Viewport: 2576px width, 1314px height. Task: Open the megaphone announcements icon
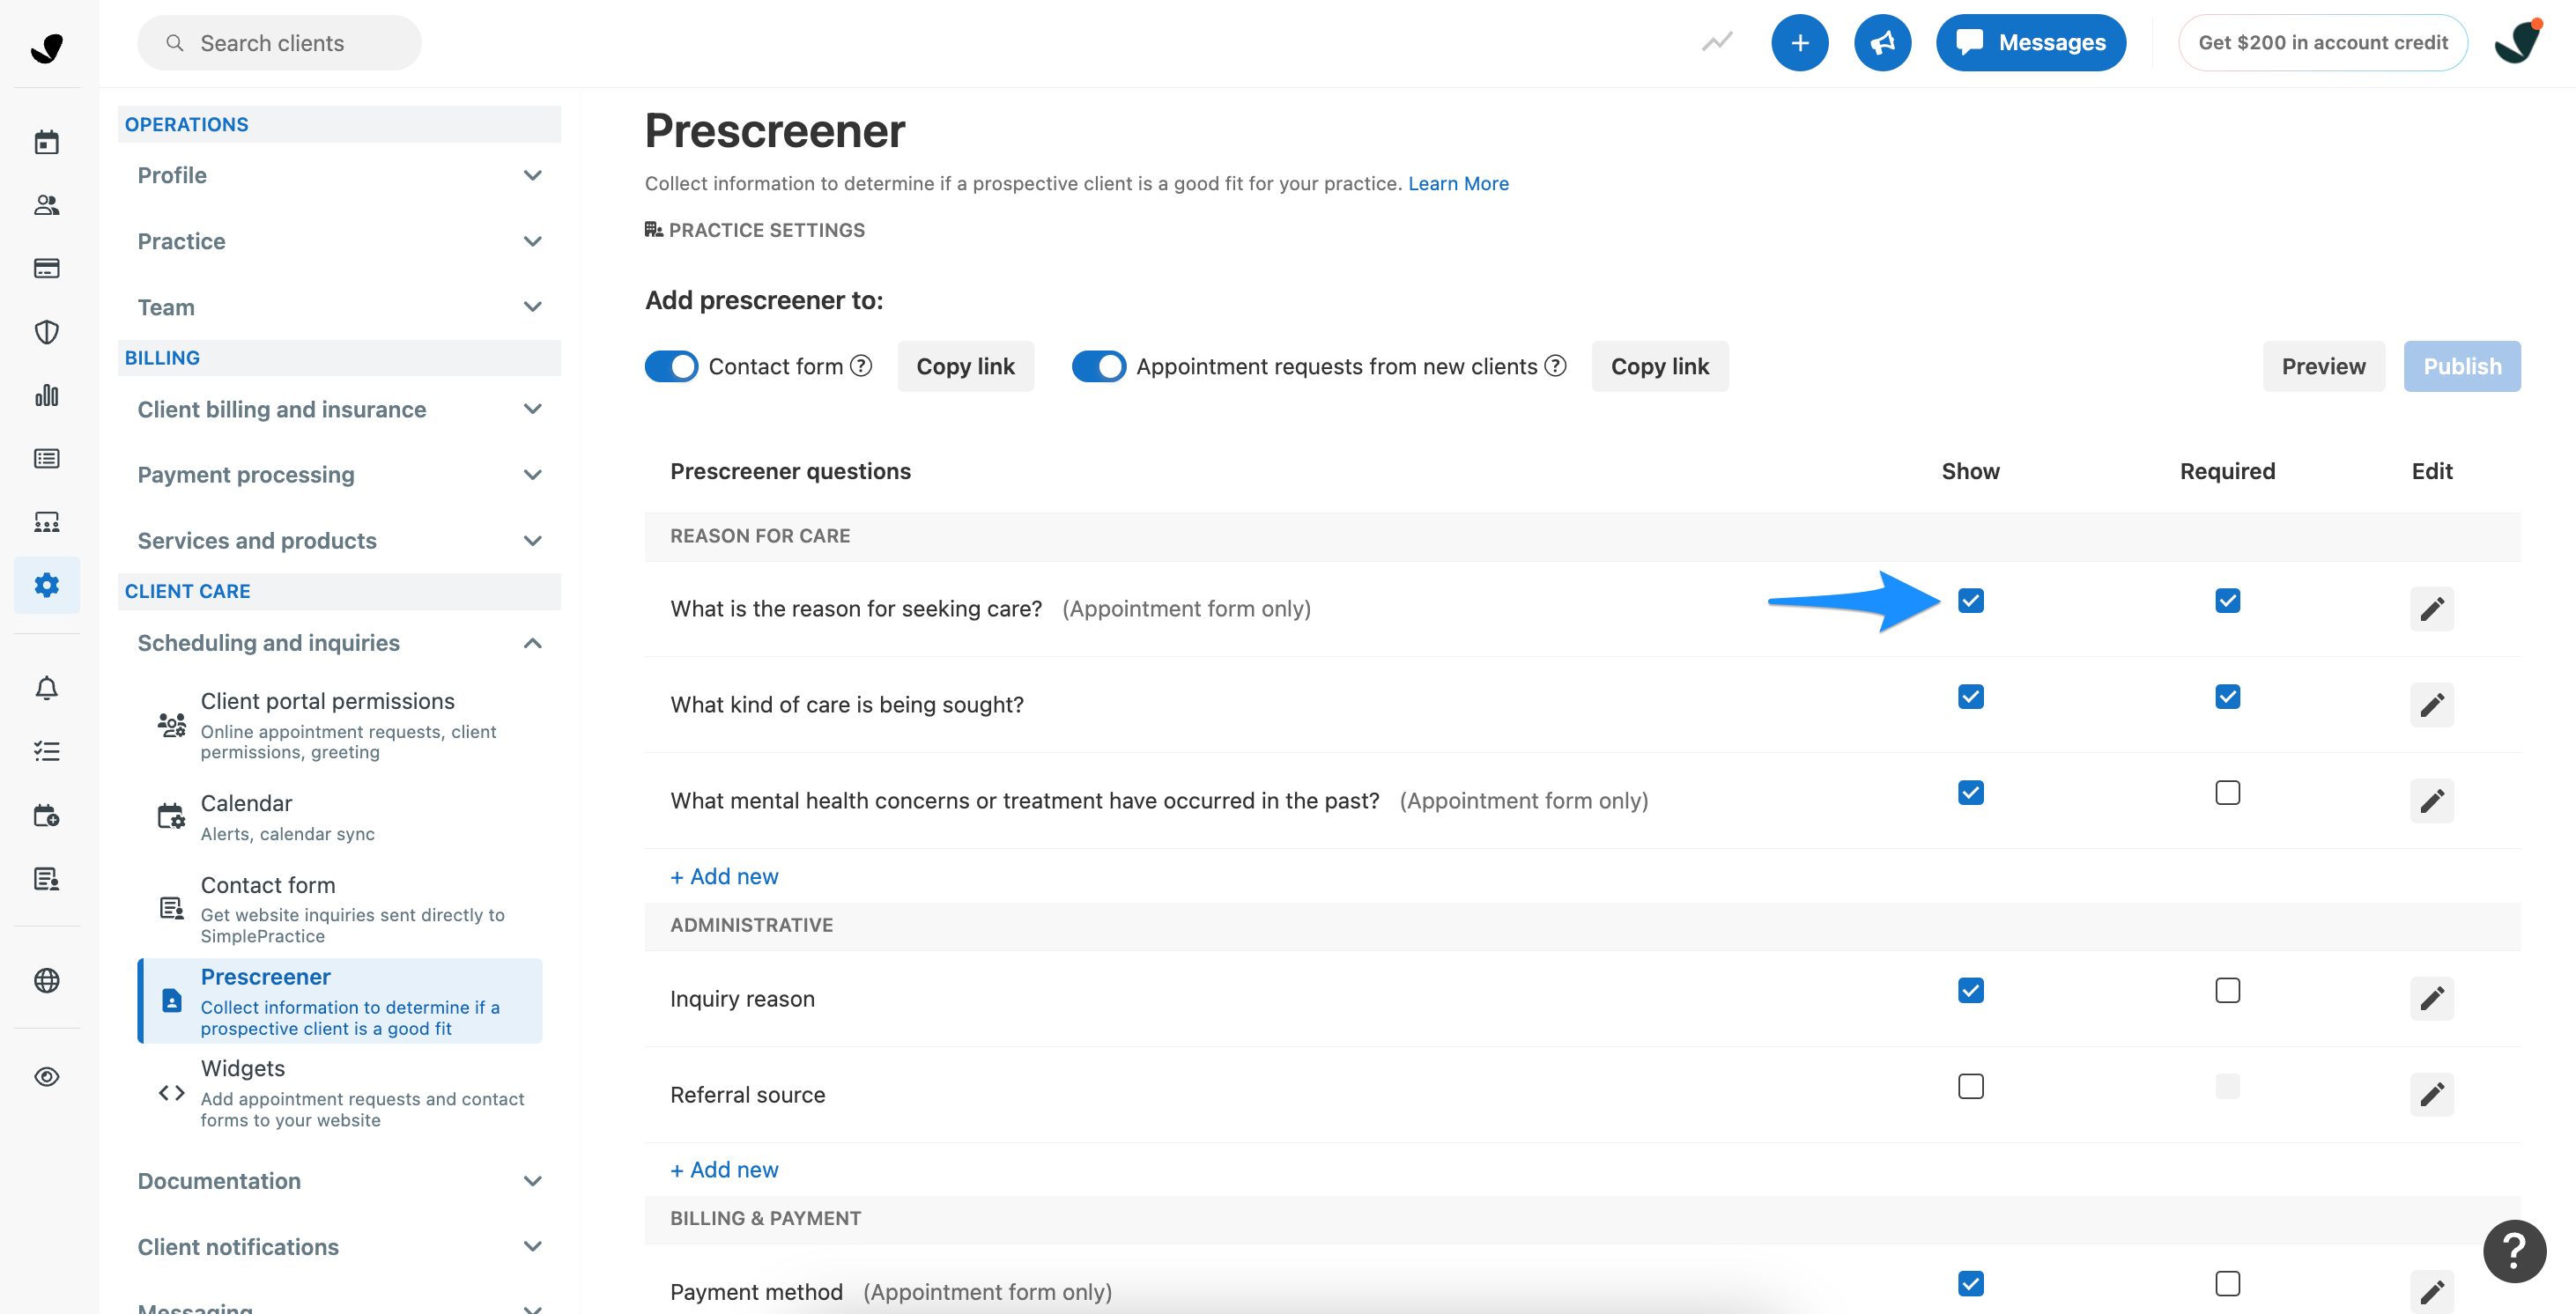1883,42
